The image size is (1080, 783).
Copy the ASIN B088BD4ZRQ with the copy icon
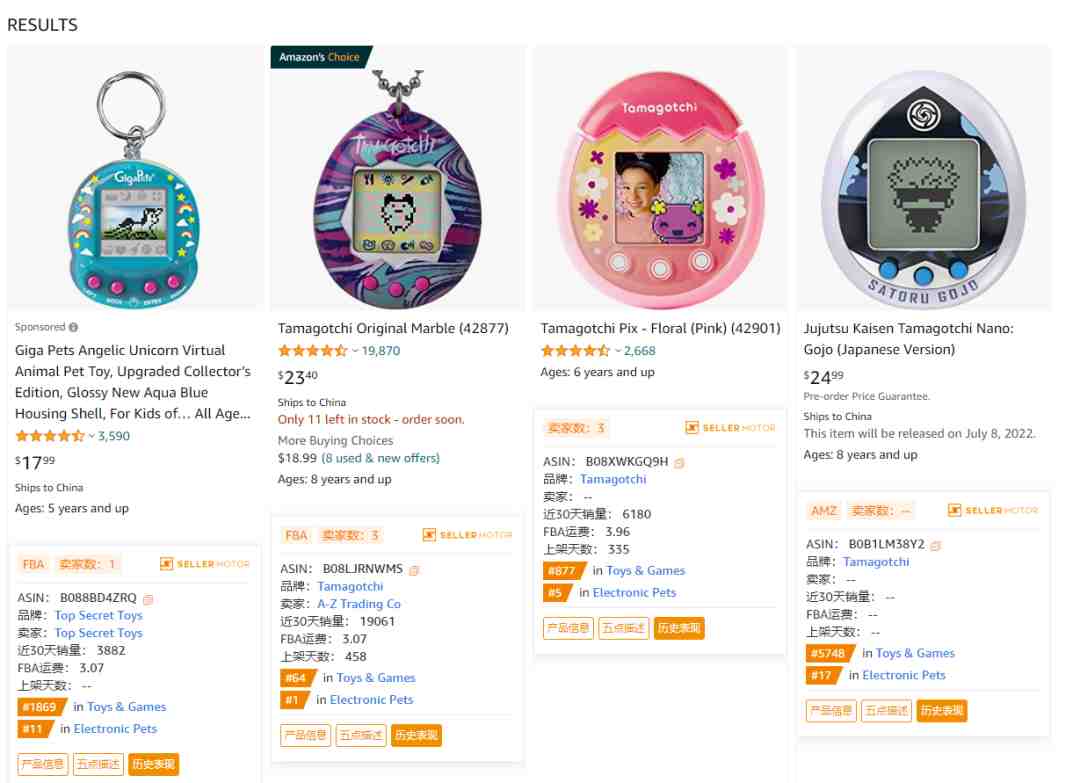pos(148,599)
